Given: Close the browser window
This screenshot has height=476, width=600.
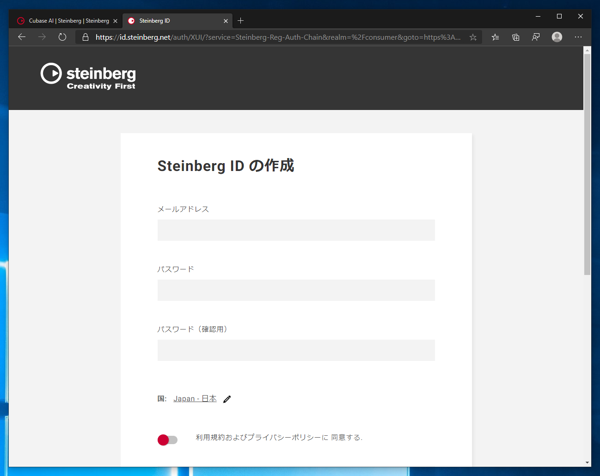Looking at the screenshot, I should (x=580, y=16).
